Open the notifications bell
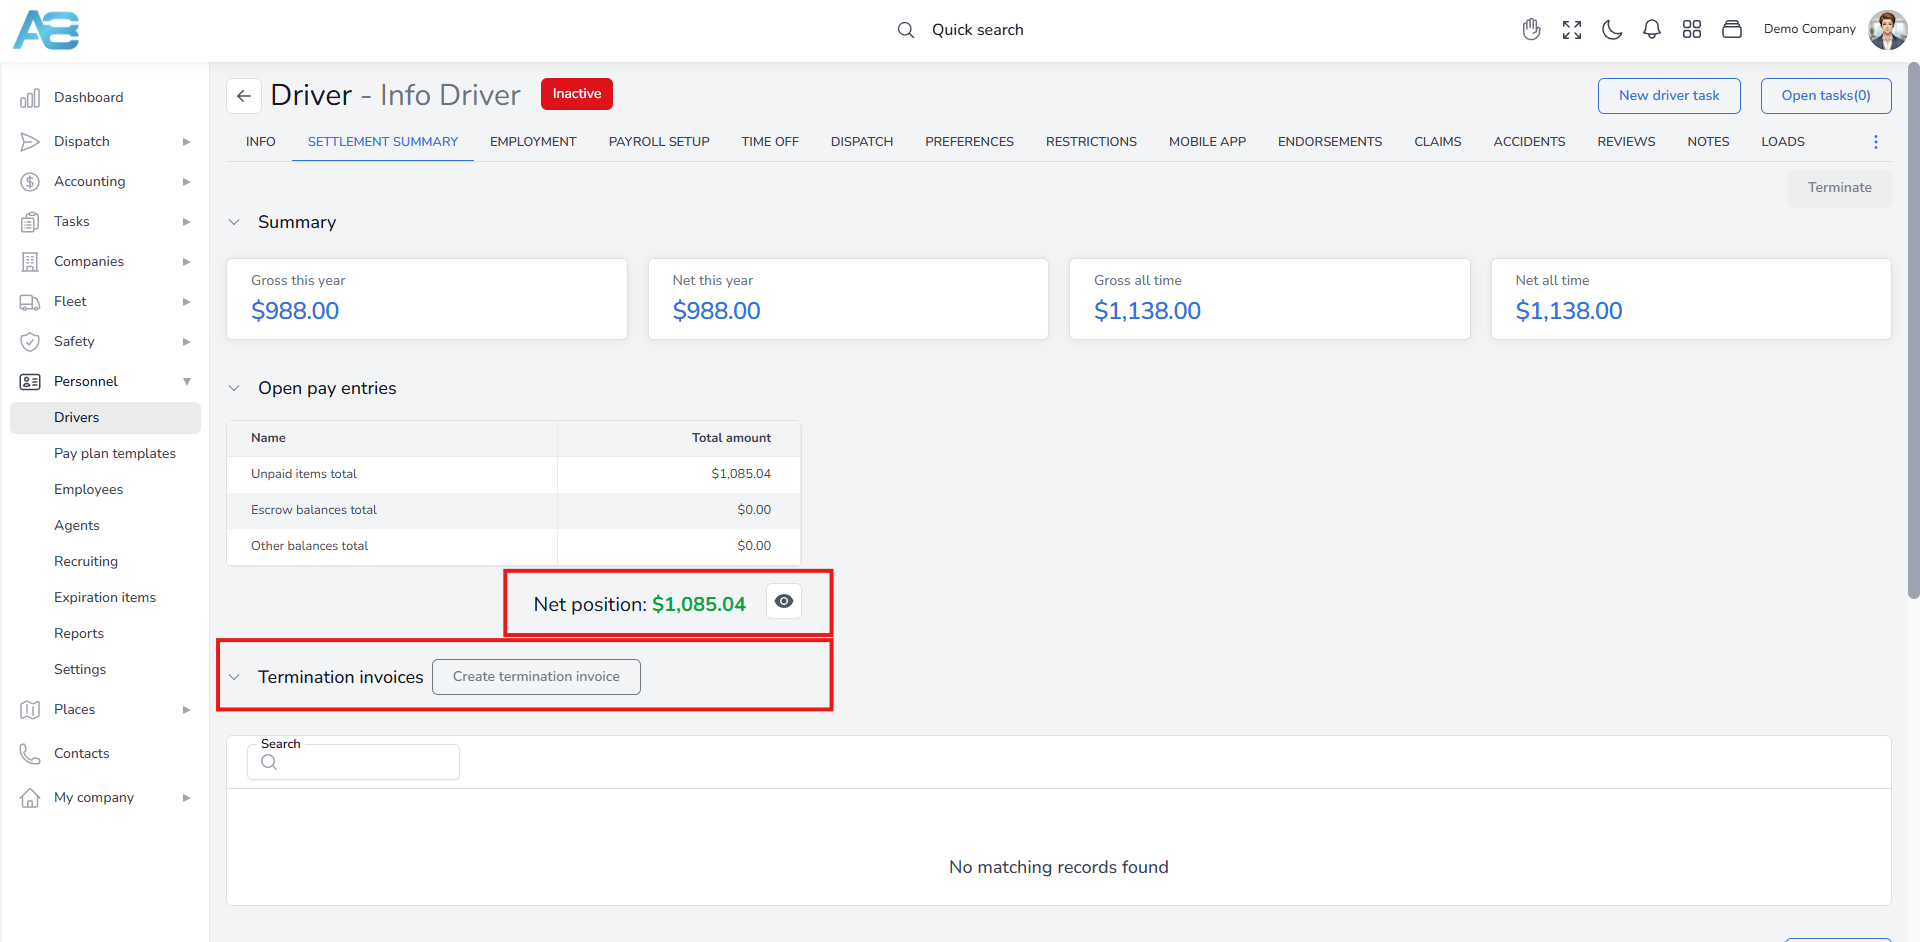 tap(1651, 30)
